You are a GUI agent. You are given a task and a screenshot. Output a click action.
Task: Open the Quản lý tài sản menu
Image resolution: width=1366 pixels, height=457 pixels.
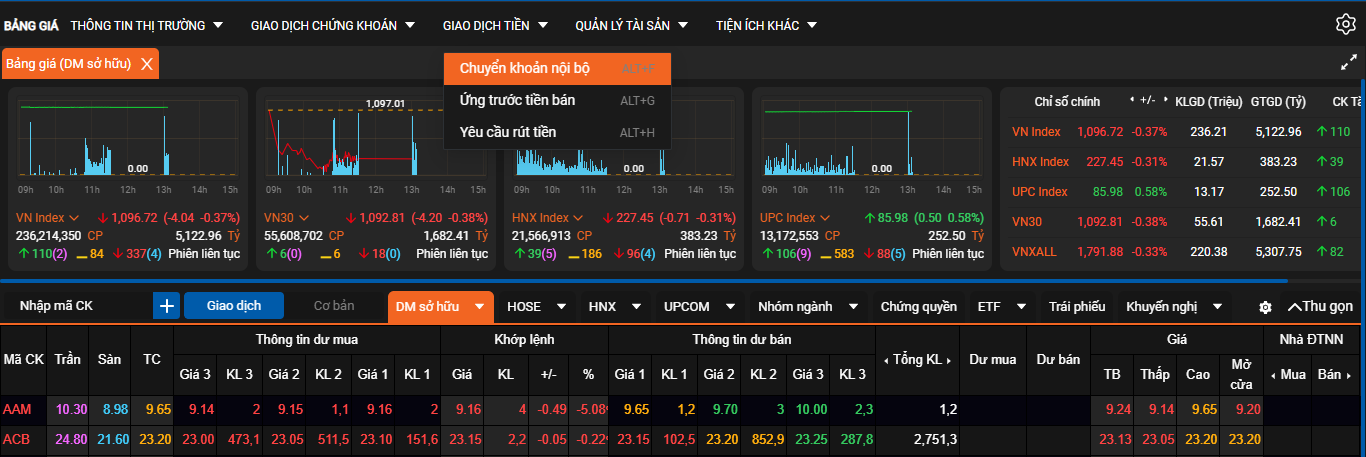[x=632, y=25]
